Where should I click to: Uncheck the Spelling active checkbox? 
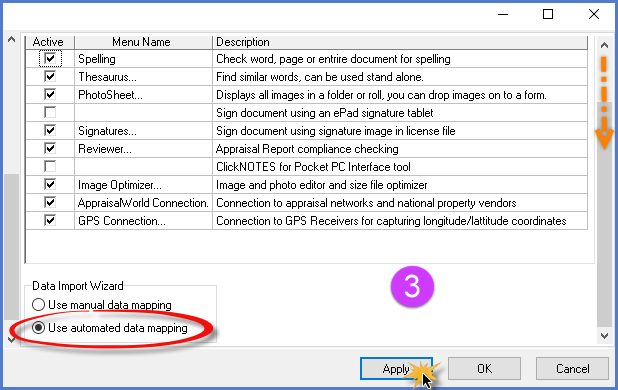pos(50,59)
